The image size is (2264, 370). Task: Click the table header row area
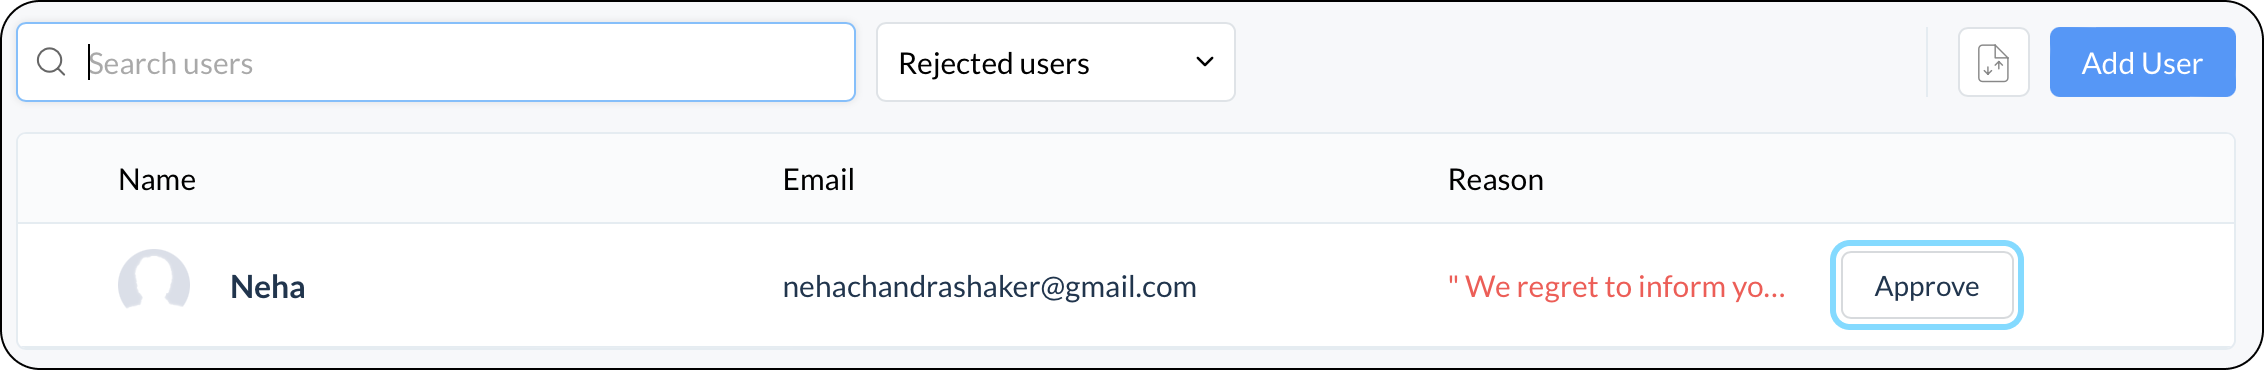point(1126,179)
